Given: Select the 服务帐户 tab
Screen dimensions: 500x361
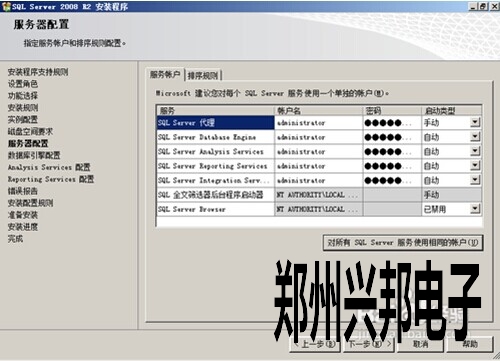Looking at the screenshot, I should tap(165, 74).
